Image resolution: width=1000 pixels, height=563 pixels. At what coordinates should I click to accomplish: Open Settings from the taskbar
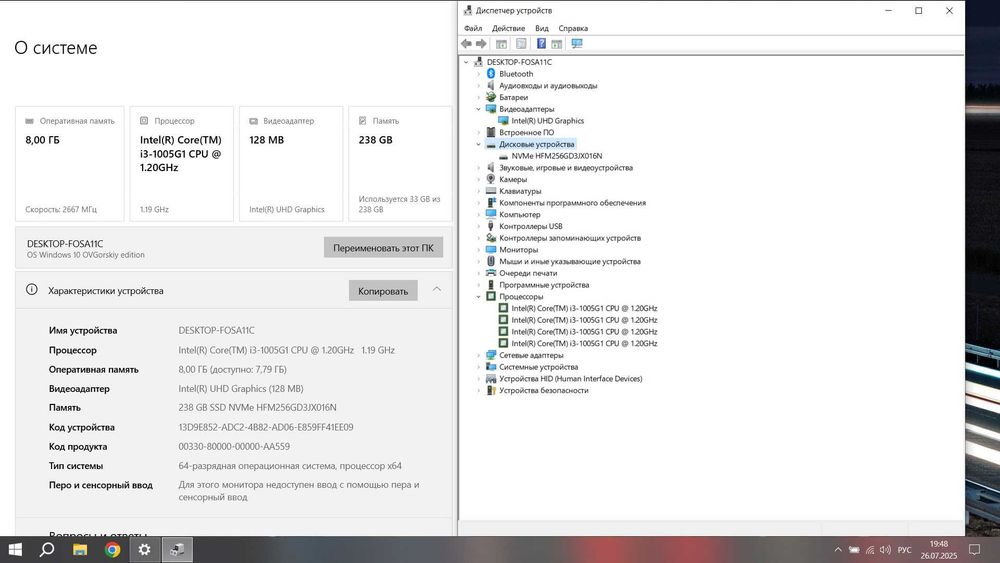[x=145, y=550]
